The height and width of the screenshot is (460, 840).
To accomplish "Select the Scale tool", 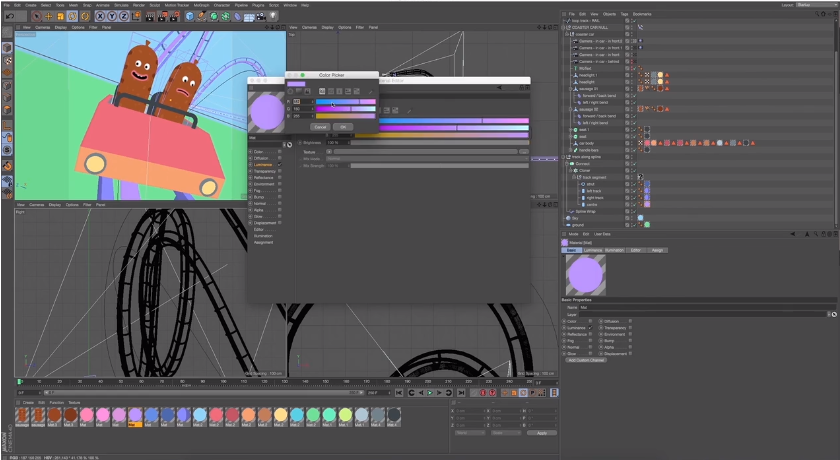I will coord(61,17).
